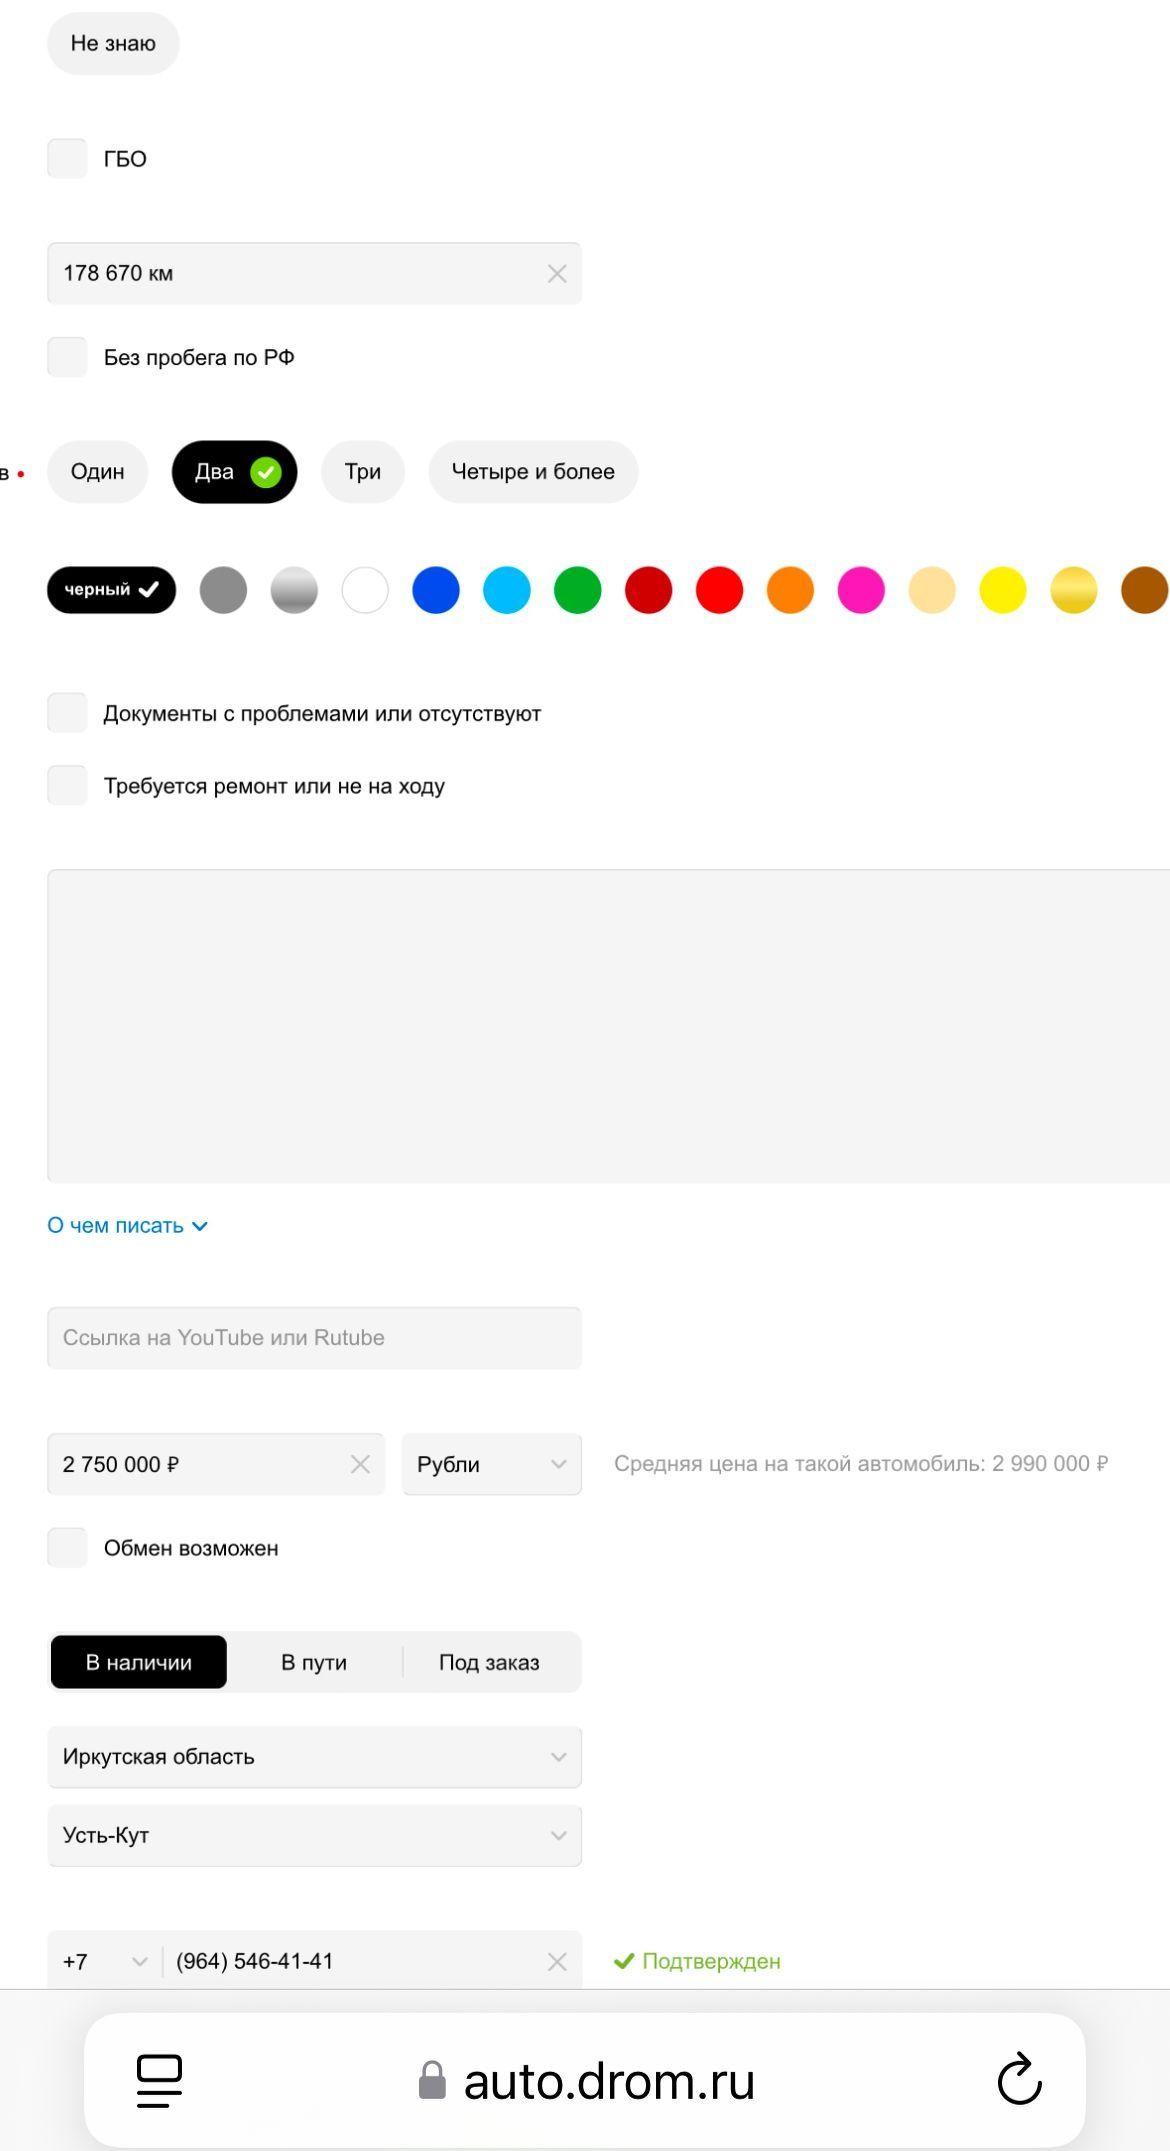Select the Не знаю option

pos(113,43)
